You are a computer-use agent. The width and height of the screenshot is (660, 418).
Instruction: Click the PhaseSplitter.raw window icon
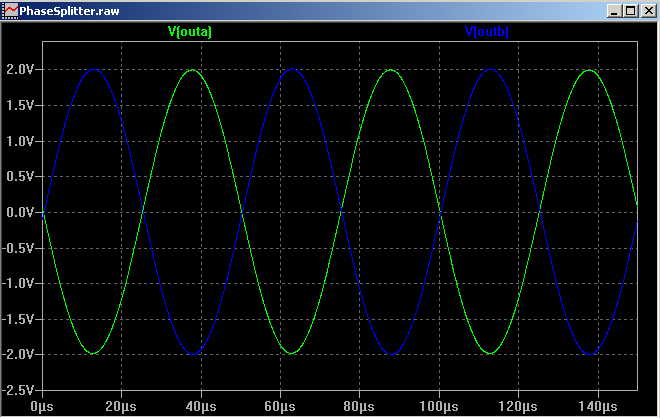10,11
